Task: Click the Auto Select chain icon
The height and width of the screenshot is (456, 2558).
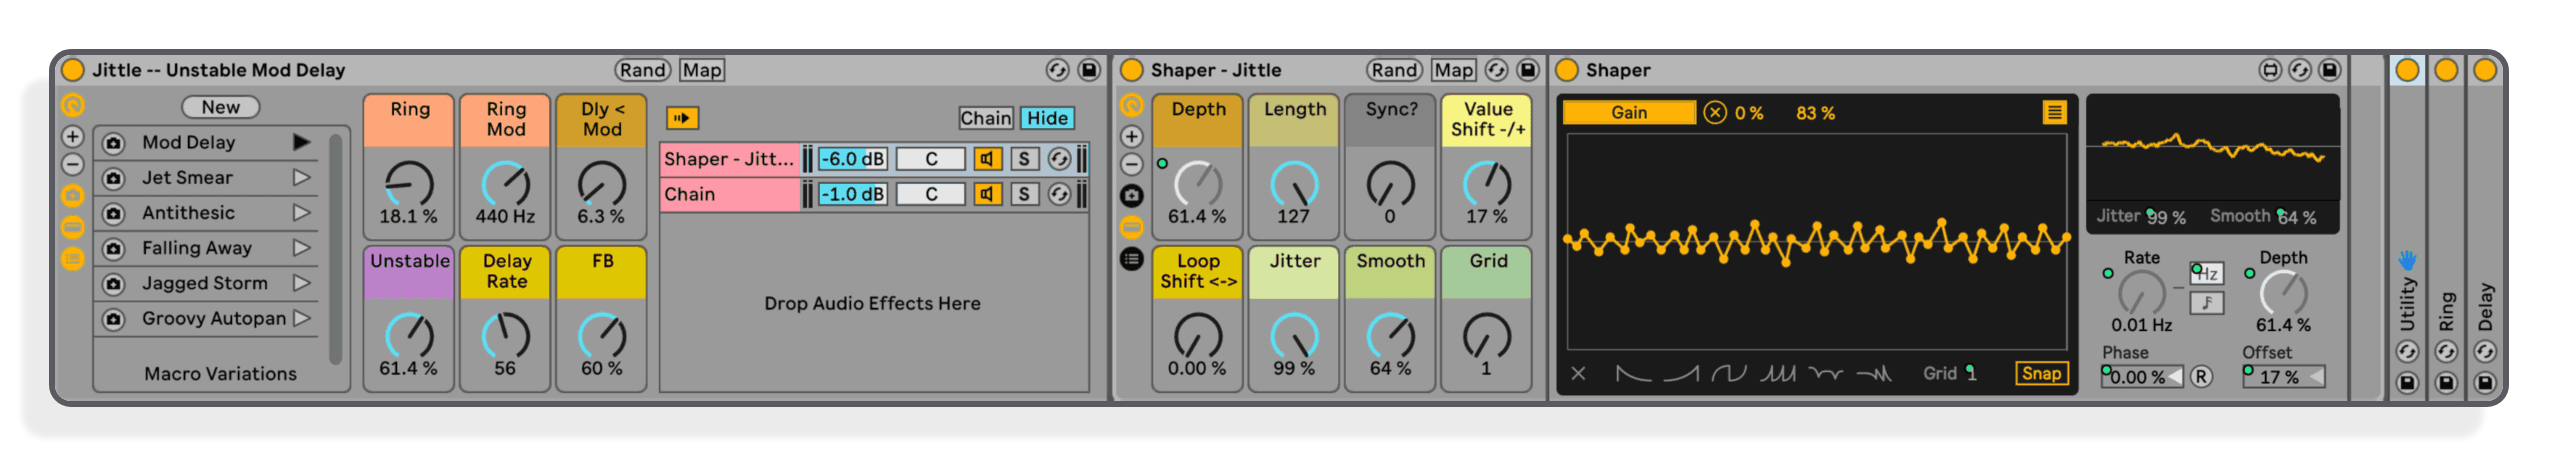Action: coord(682,118)
